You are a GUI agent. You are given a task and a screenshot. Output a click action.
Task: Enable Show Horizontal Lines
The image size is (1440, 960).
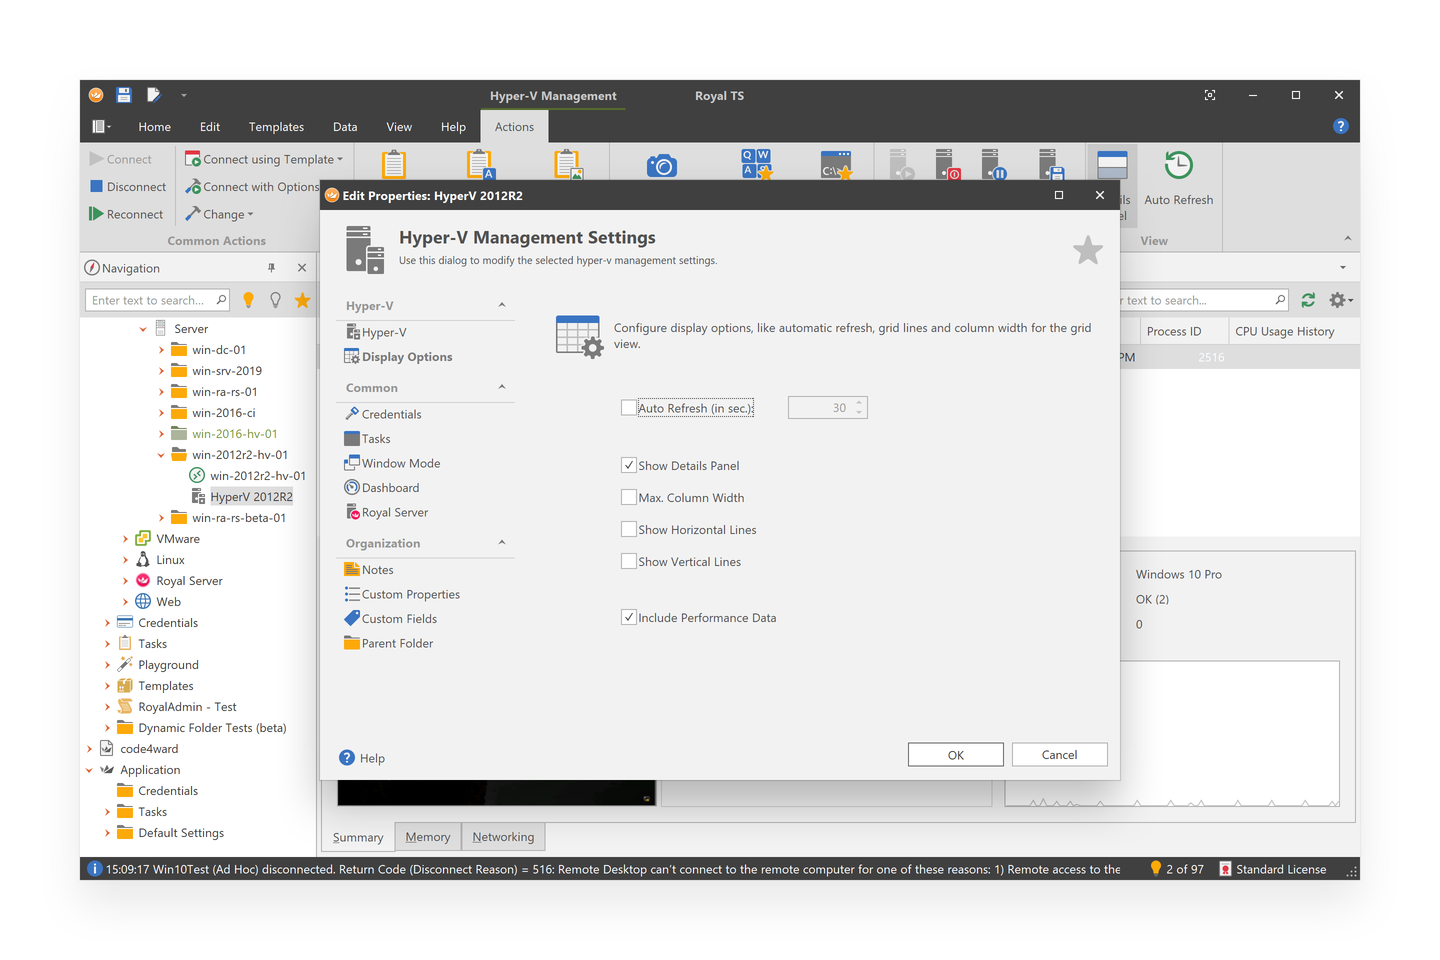click(x=629, y=529)
